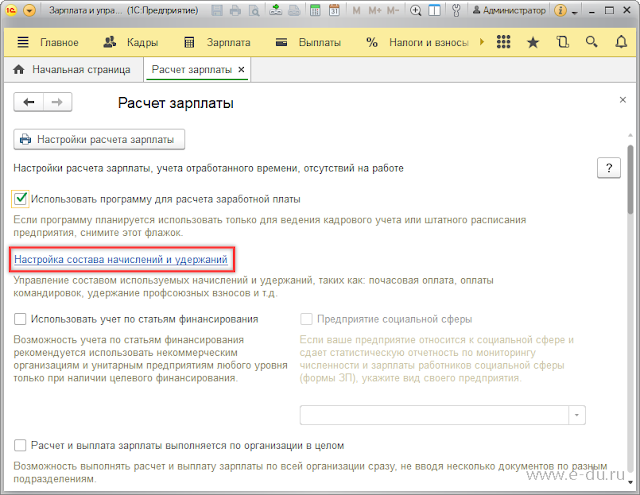Click the M memory button
This screenshot has height=495, width=640.
point(356,11)
